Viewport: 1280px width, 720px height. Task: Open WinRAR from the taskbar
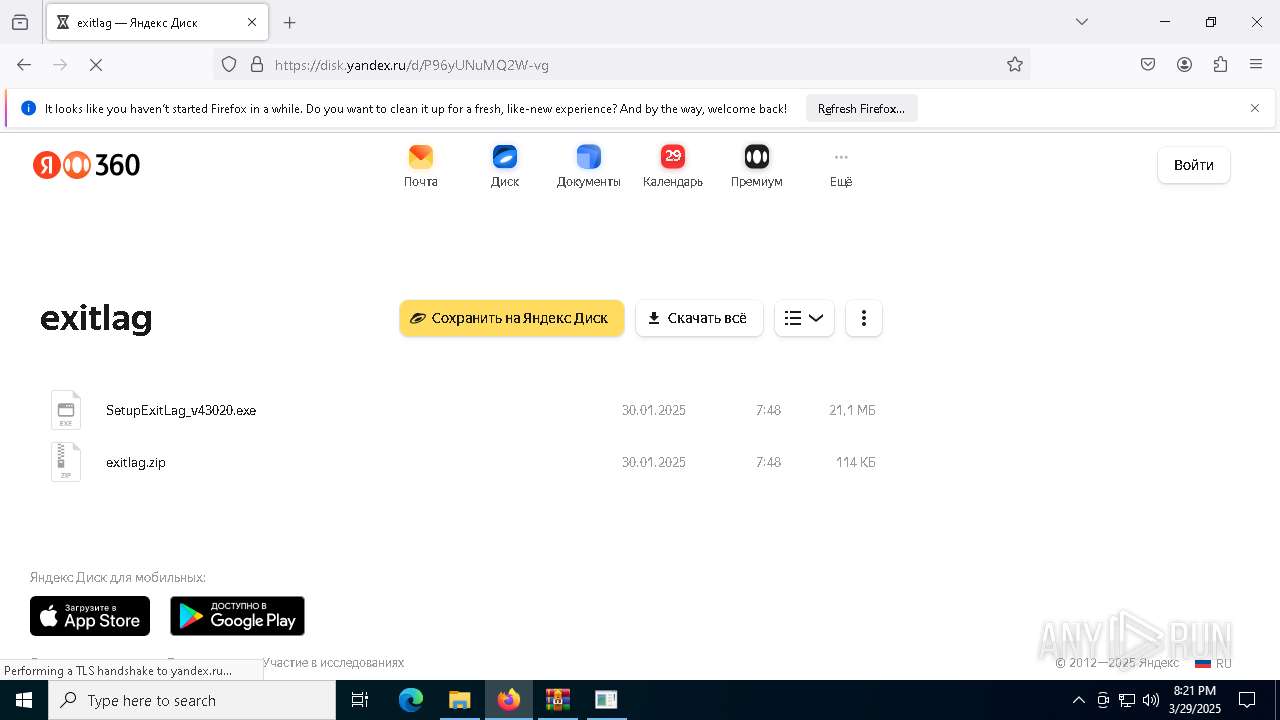(x=557, y=700)
